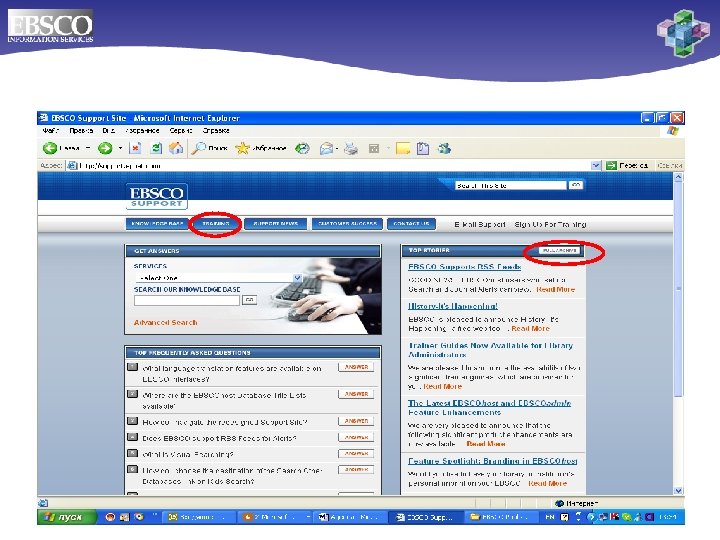Image resolution: width=720 pixels, height=540 pixels.
Task: Open the 'History-It's Happening!' story link
Action: pyautogui.click(x=453, y=306)
